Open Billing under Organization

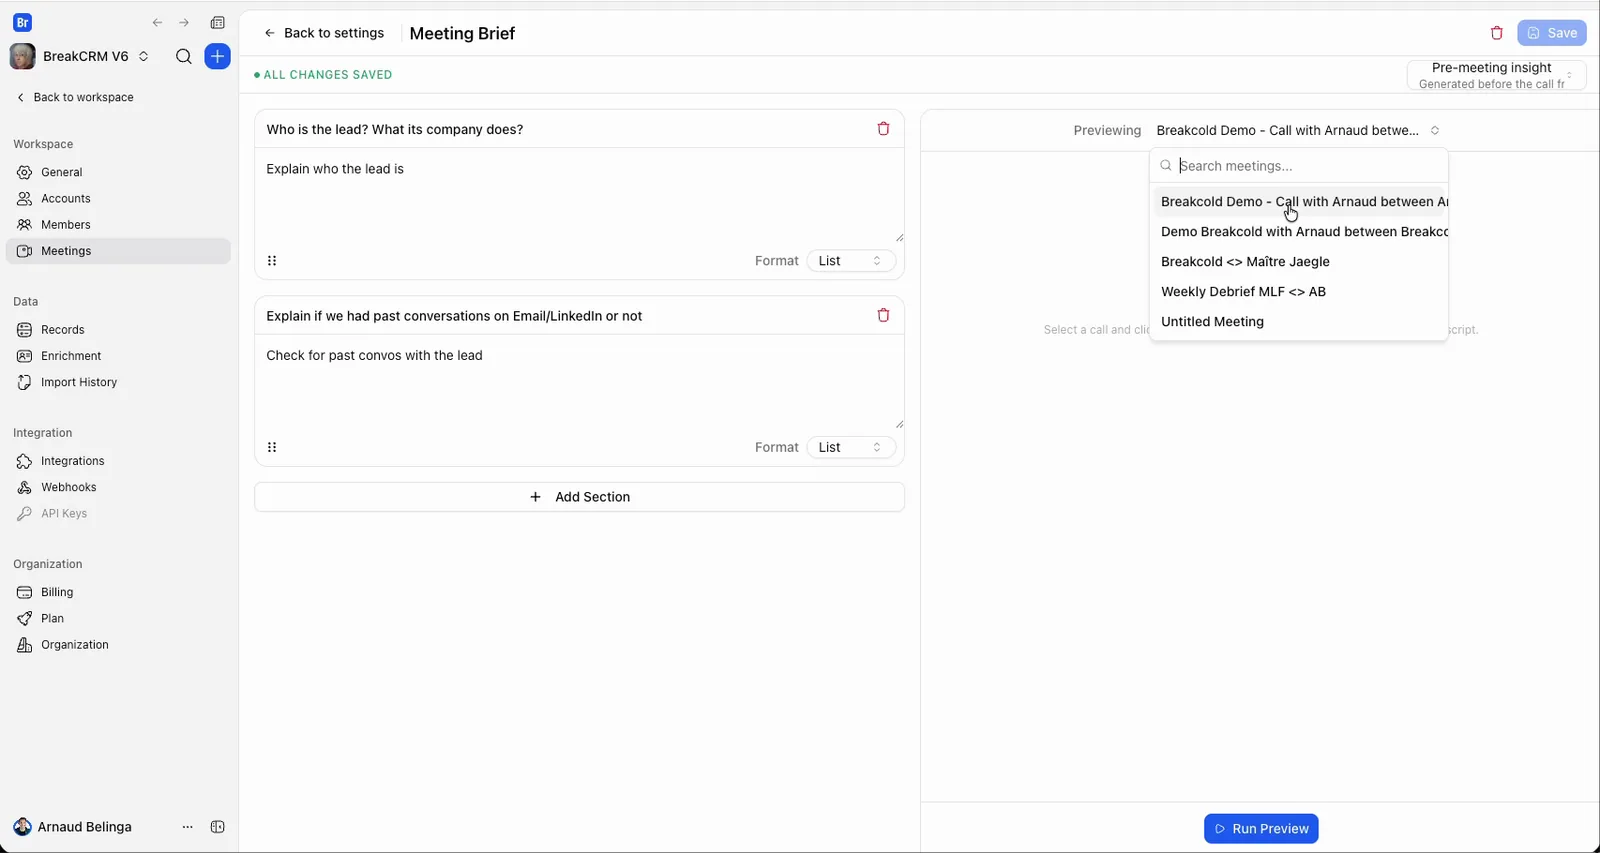click(x=118, y=592)
